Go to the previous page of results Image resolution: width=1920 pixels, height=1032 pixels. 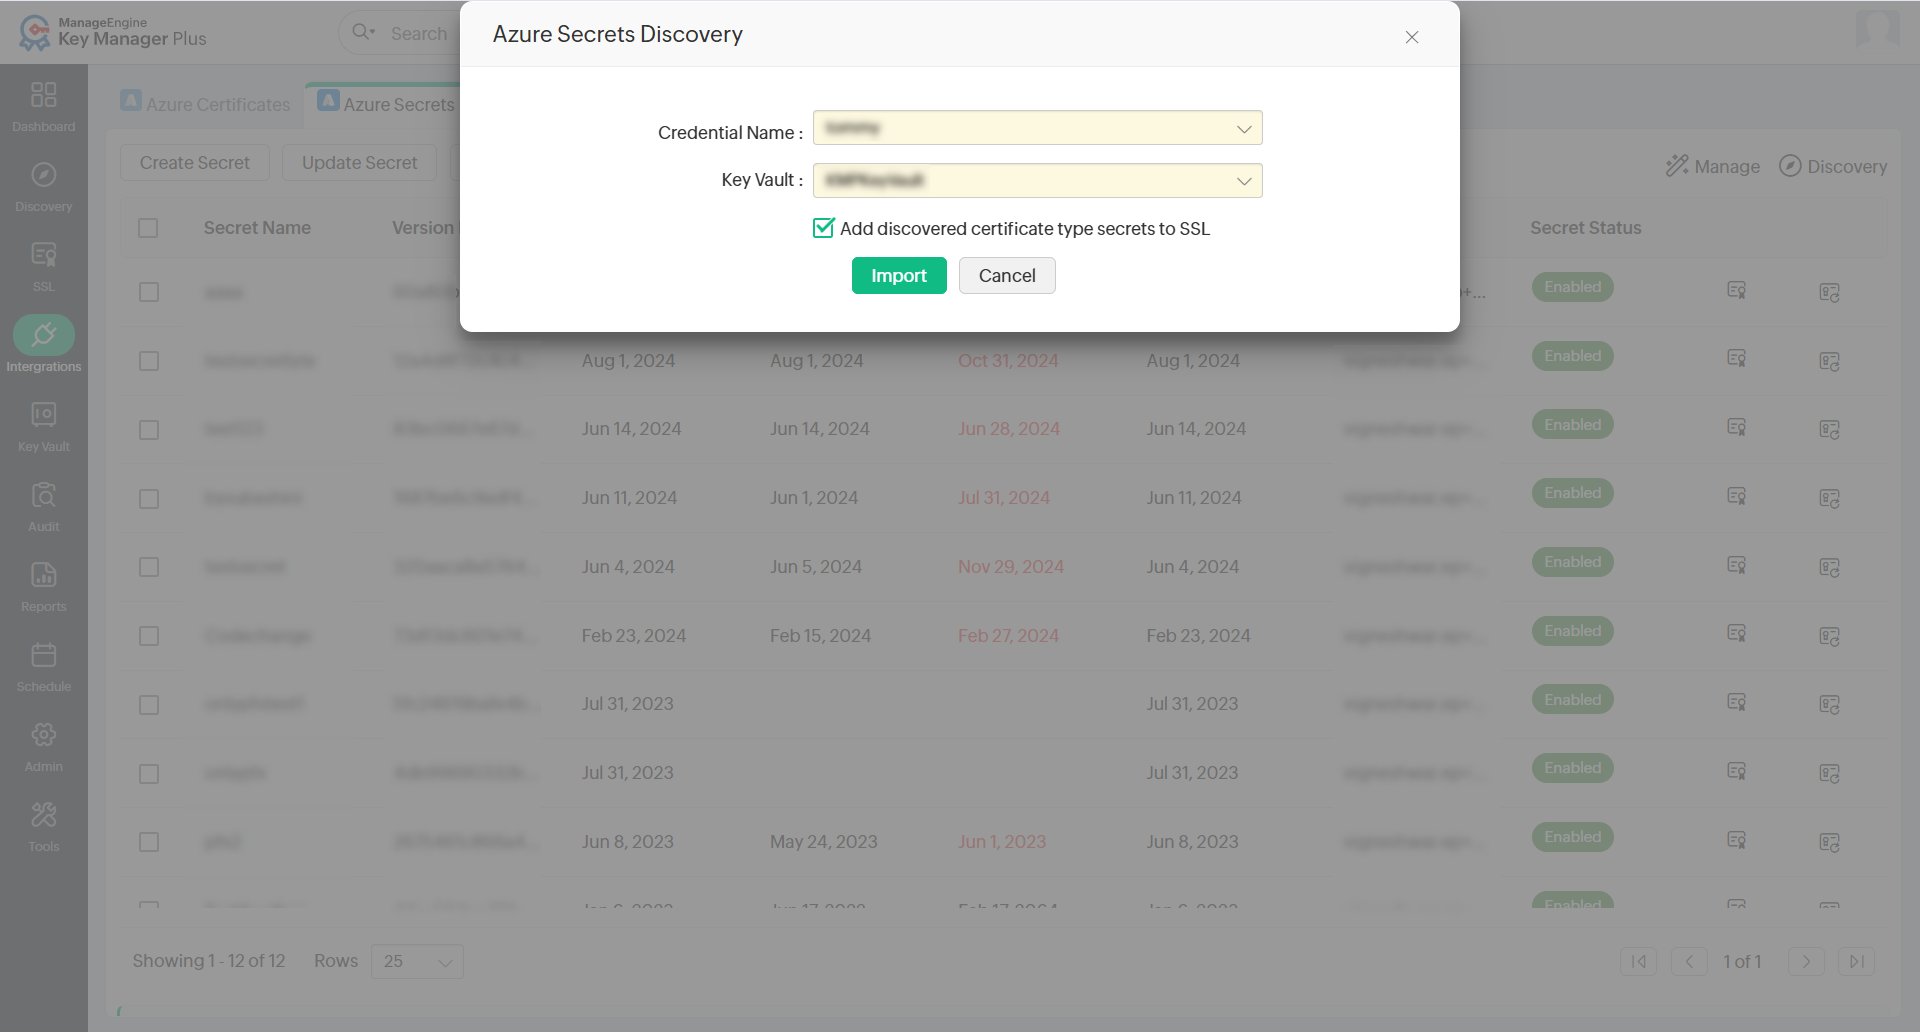coord(1689,961)
